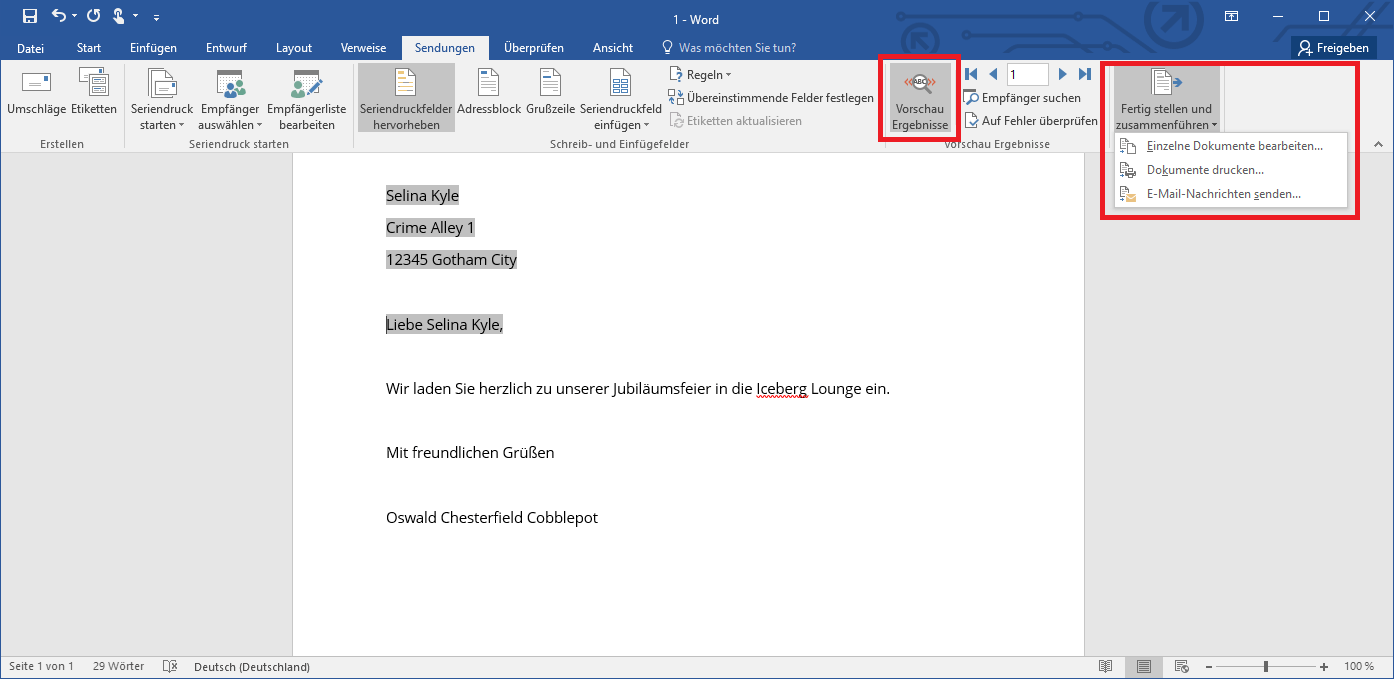
Task: Click the Mit freundlichen Grüßen line
Action: [x=470, y=453]
